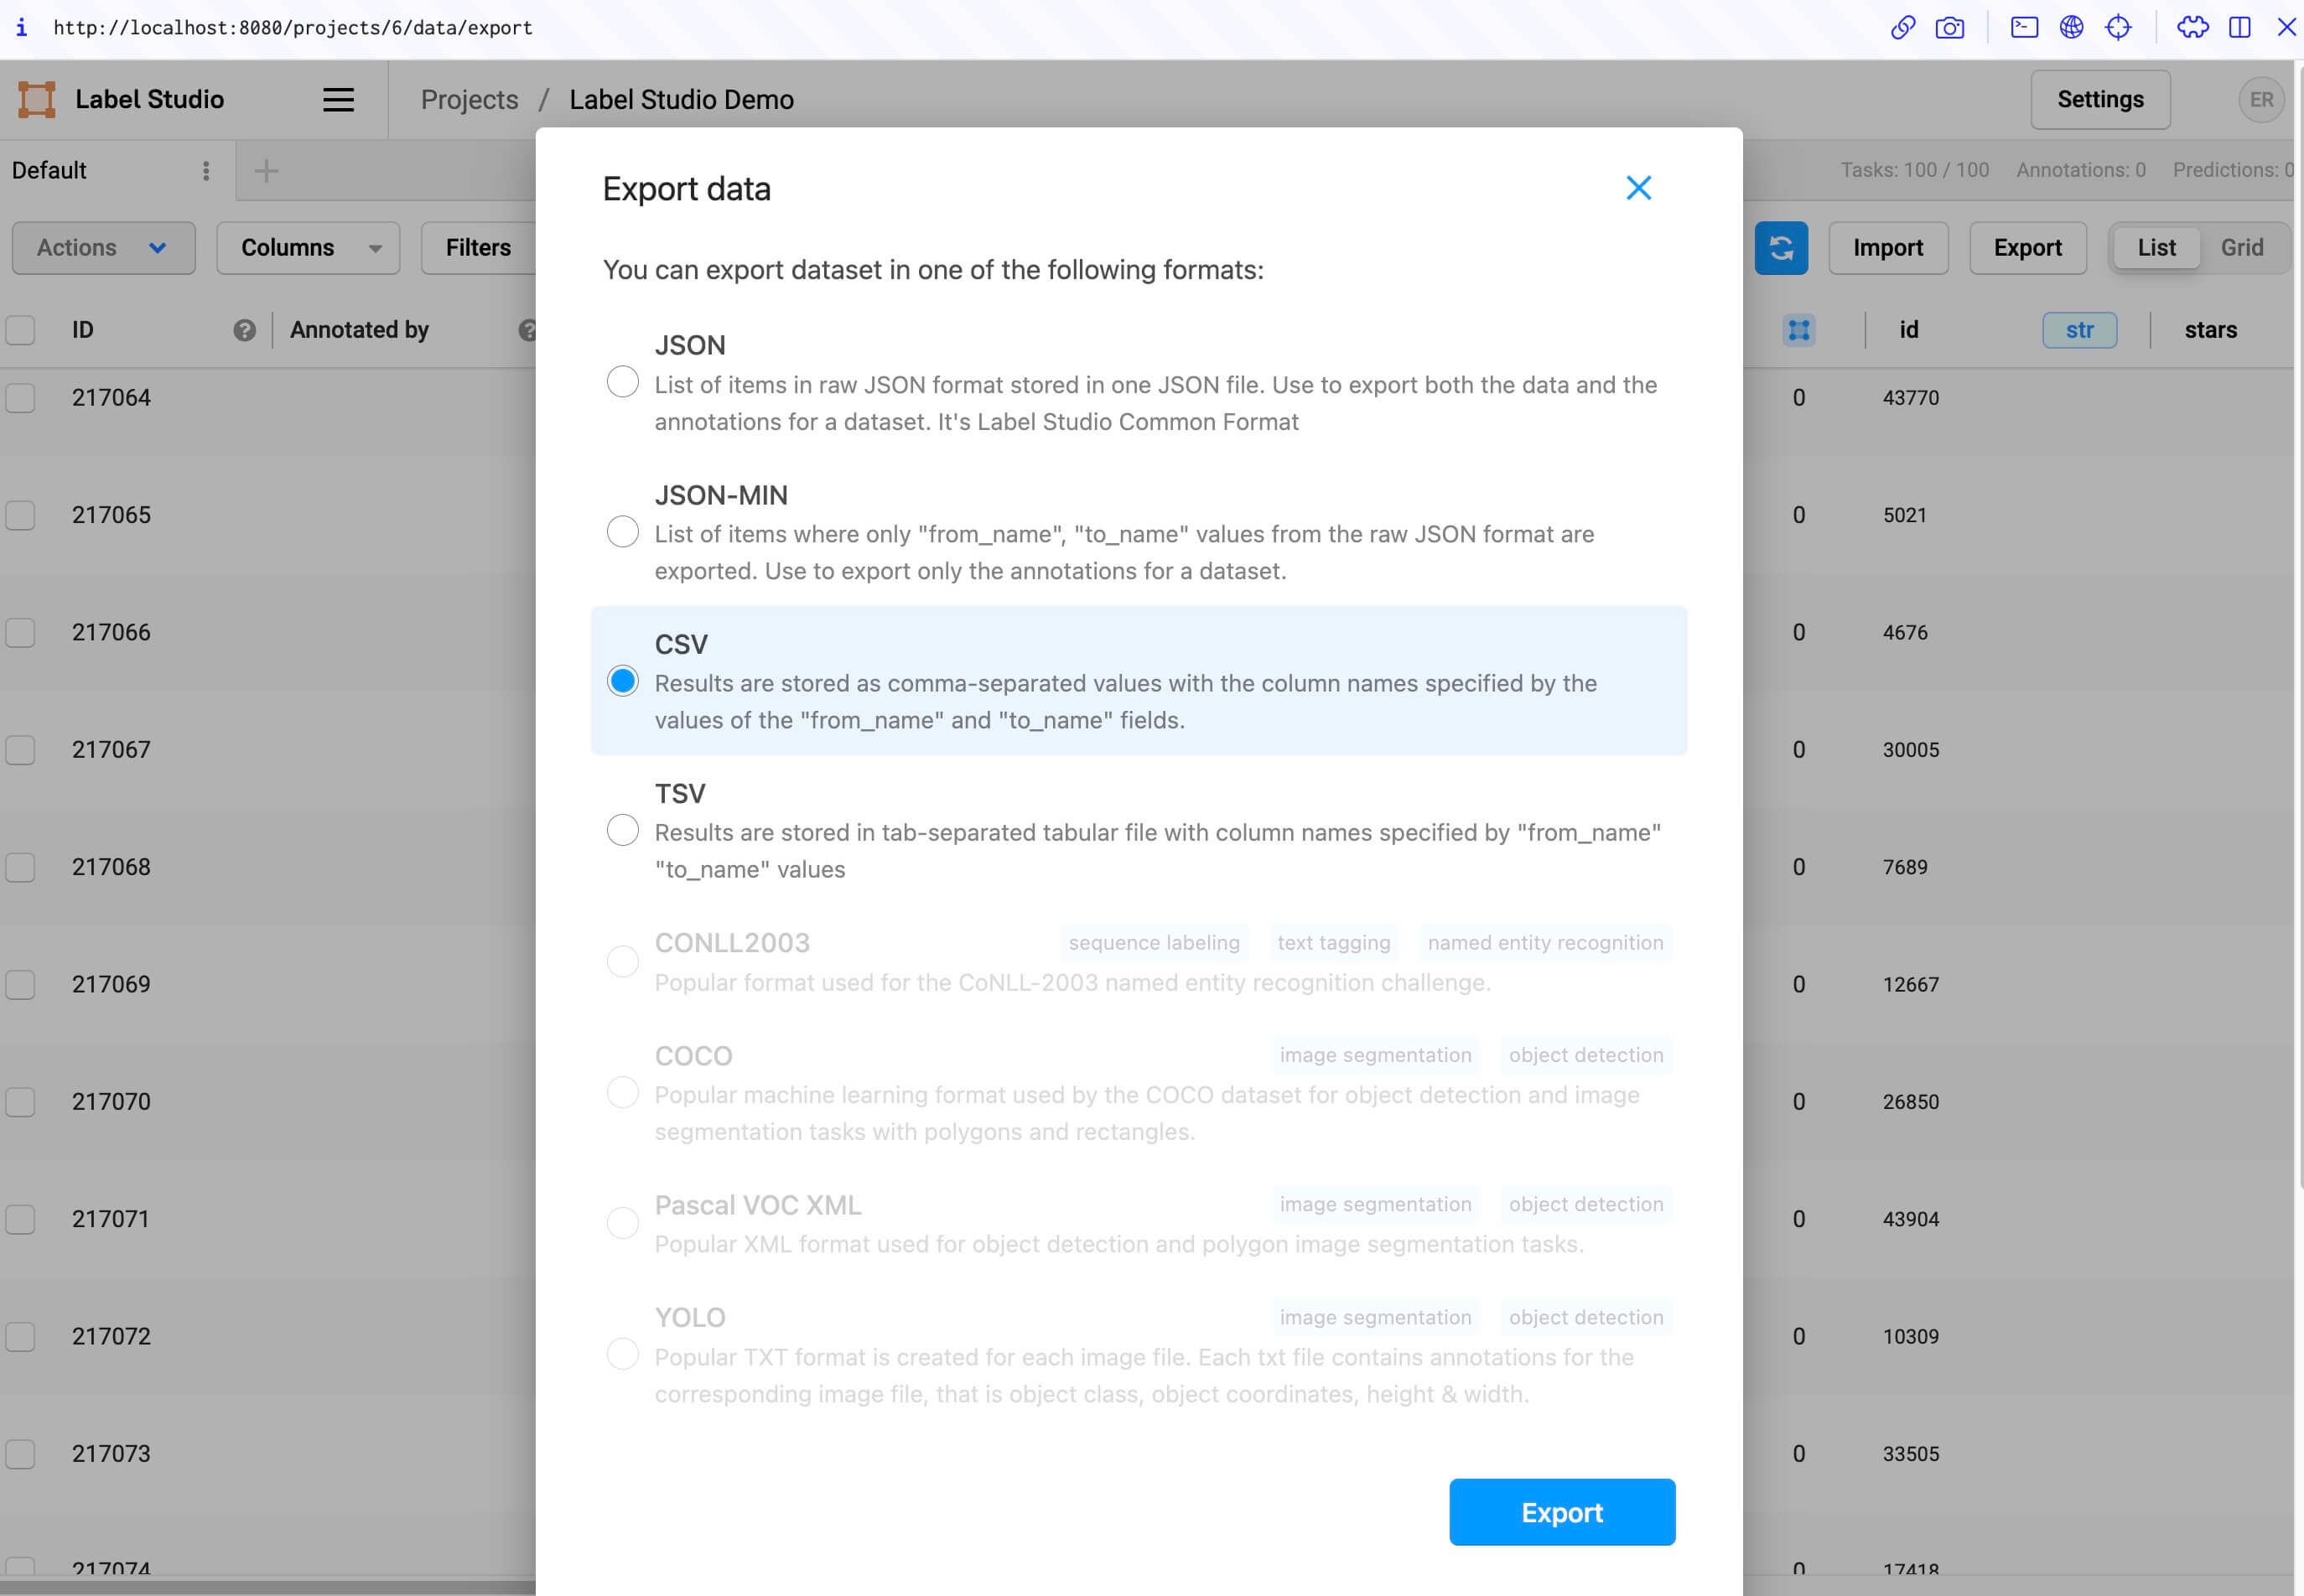Switch to the Default tab
Image resolution: width=2304 pixels, height=1596 pixels.
click(49, 171)
